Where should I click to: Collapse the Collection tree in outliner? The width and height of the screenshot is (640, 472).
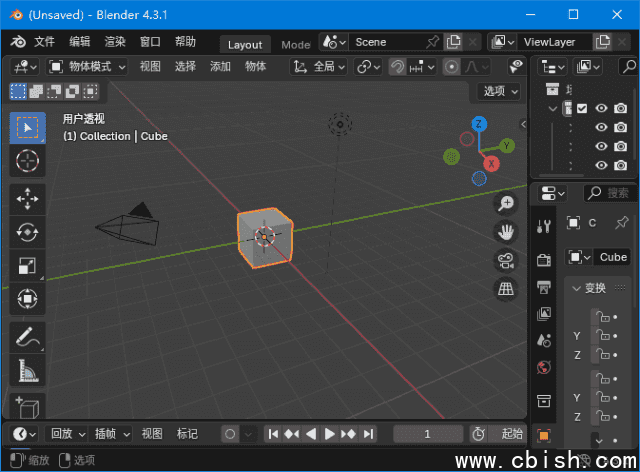552,109
